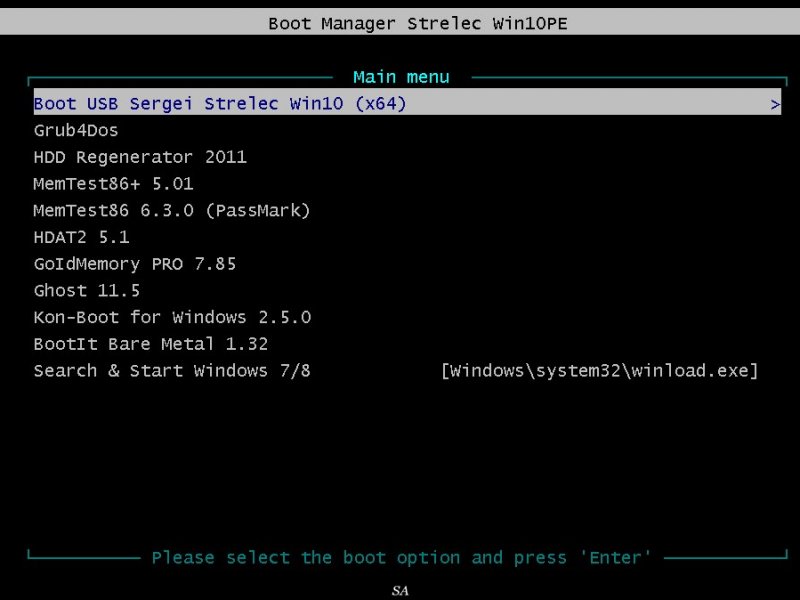The width and height of the screenshot is (800, 600).
Task: Expand submenu arrow on Boot USB entry
Action: (x=775, y=105)
